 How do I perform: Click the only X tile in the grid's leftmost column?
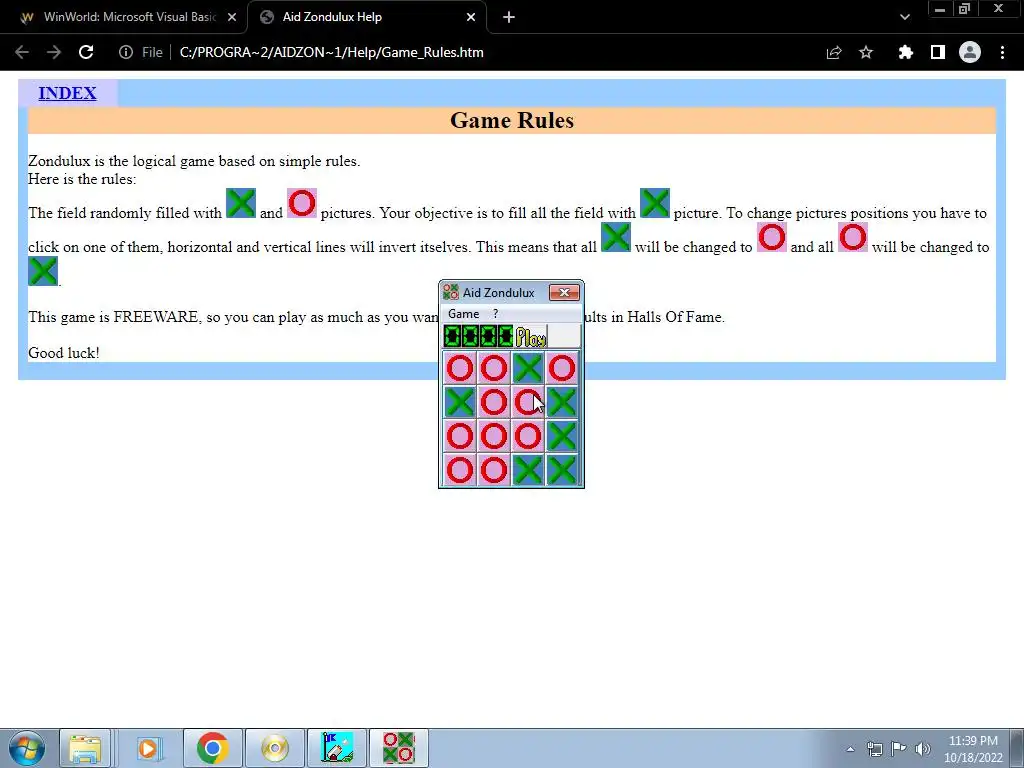click(460, 402)
